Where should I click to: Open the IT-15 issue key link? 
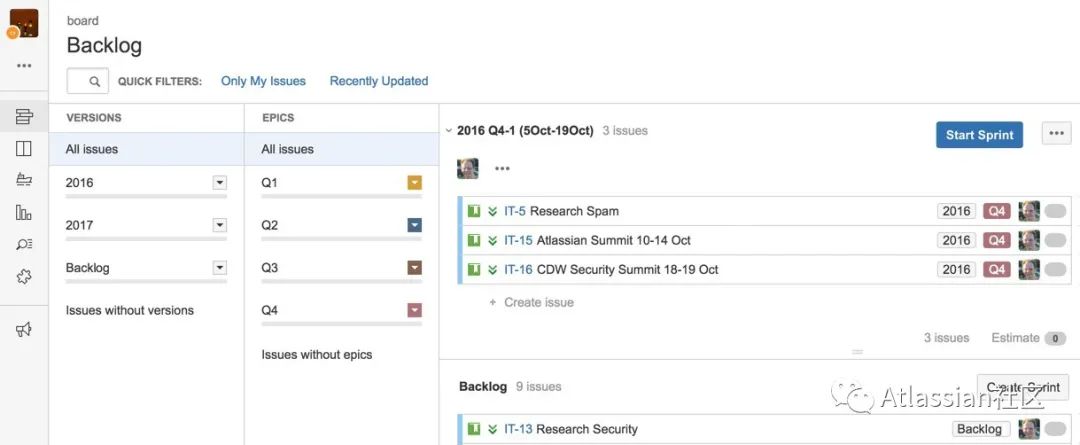518,240
